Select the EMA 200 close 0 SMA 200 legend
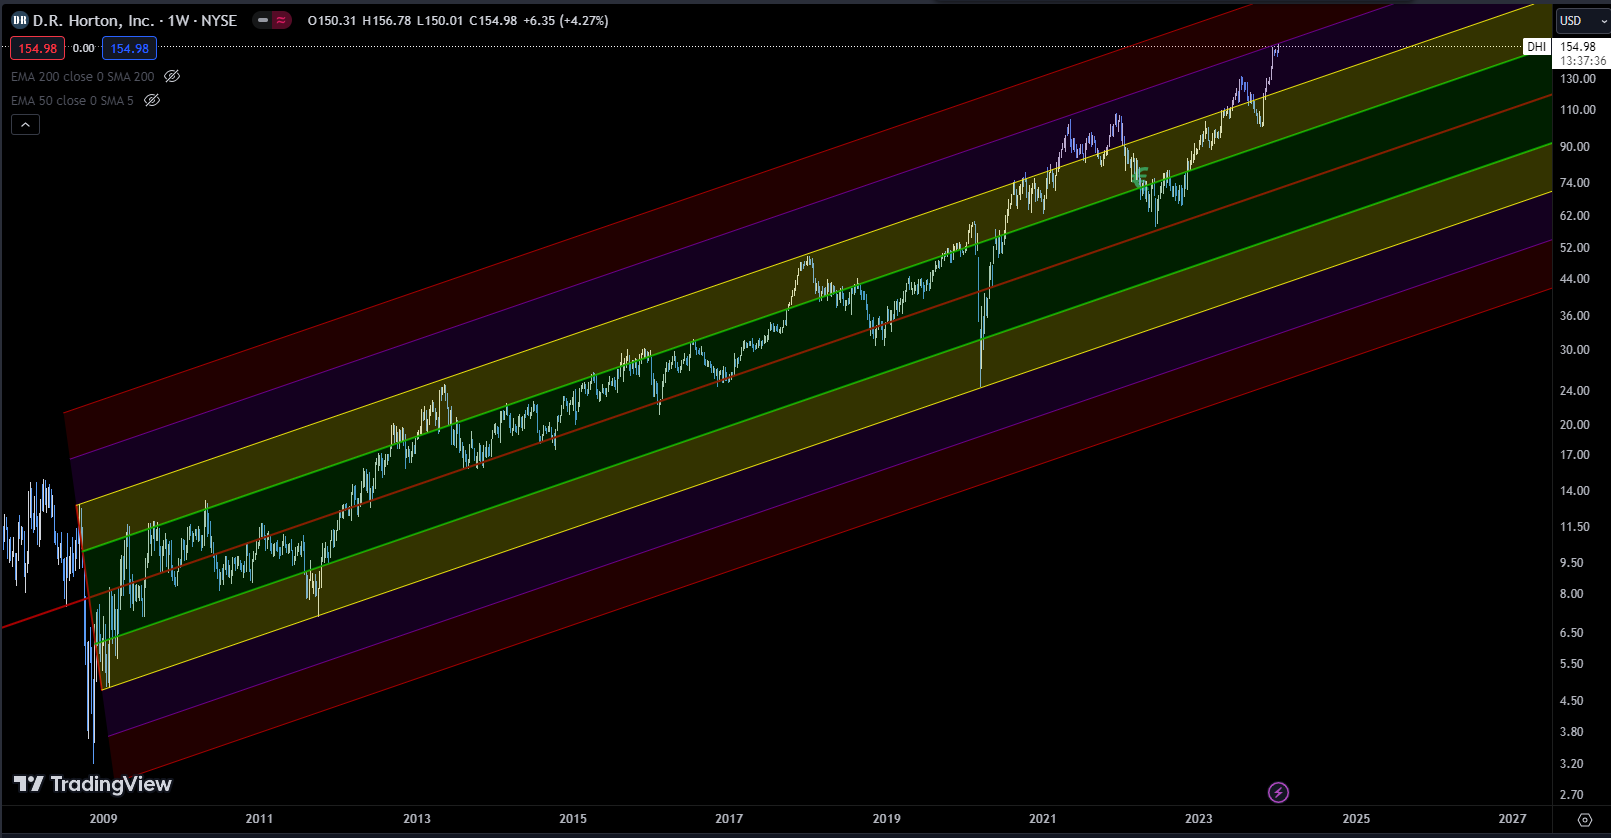1611x838 pixels. (x=83, y=76)
